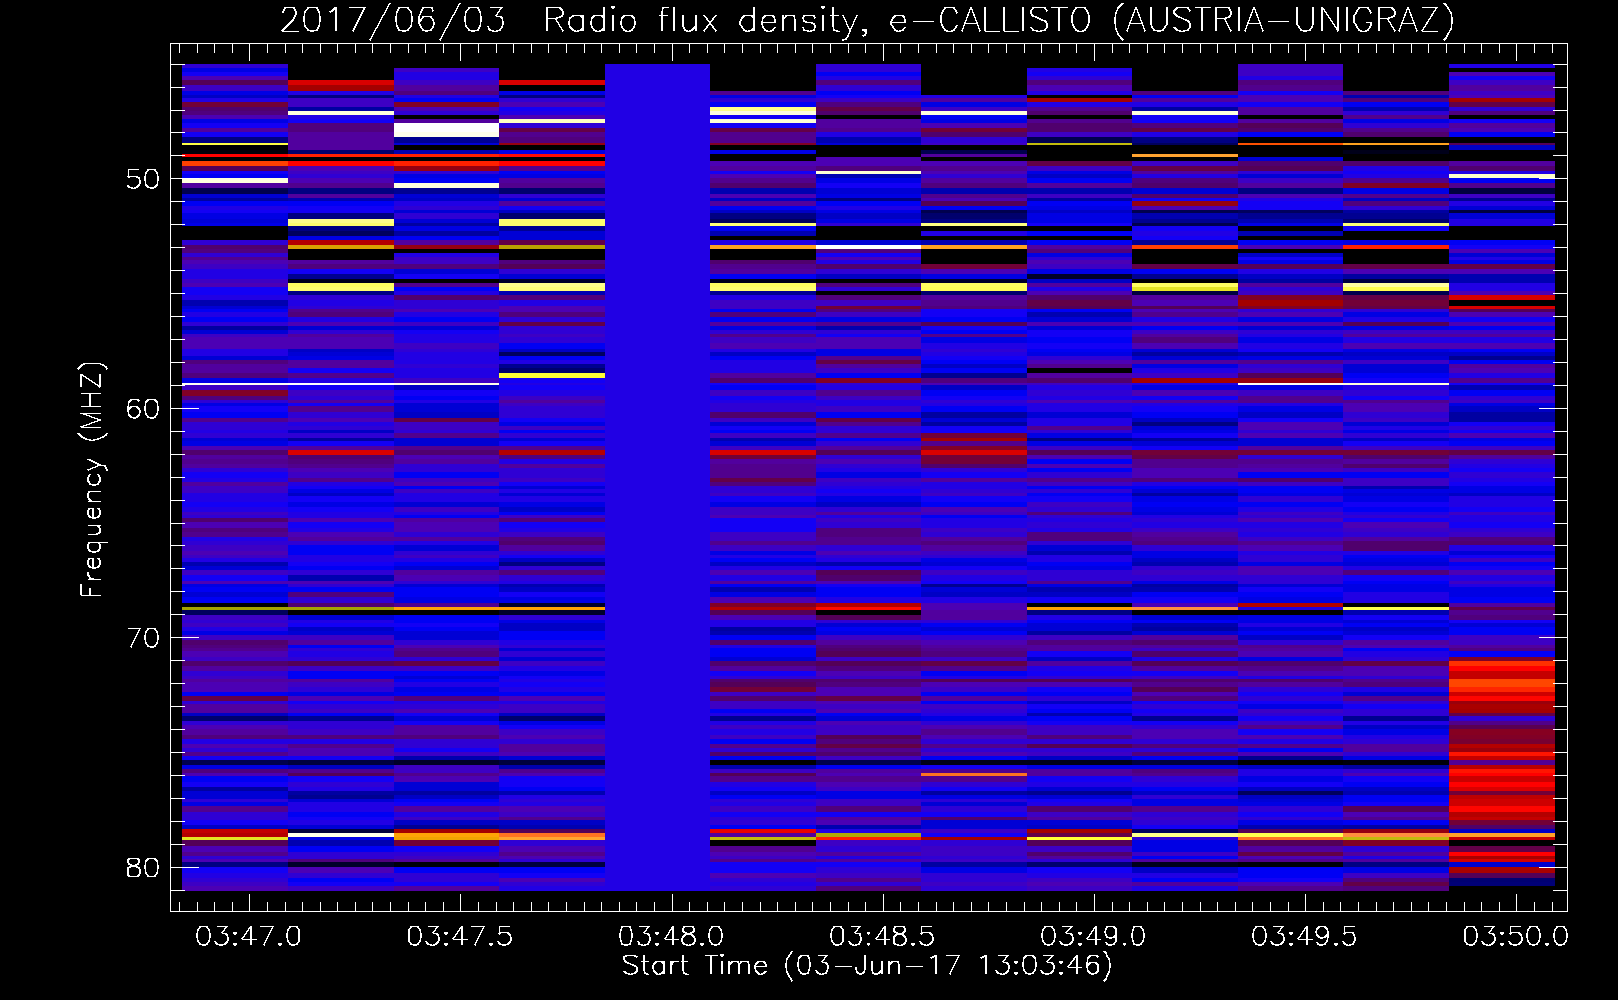Click the plot title '2017/06/03 Radio flux density'
The width and height of the screenshot is (1618, 1000).
click(866, 20)
